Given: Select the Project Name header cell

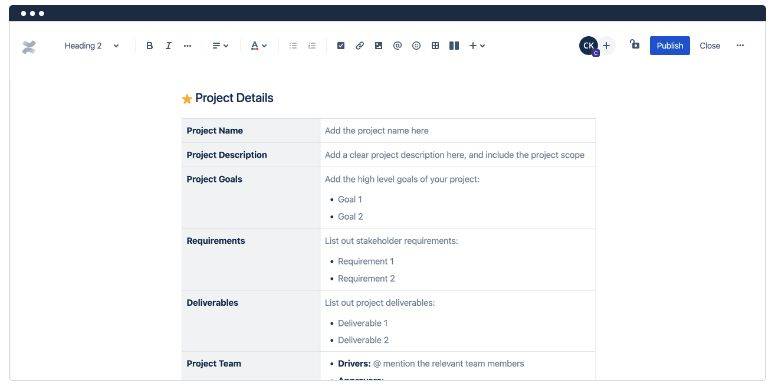Looking at the screenshot, I should [251, 130].
